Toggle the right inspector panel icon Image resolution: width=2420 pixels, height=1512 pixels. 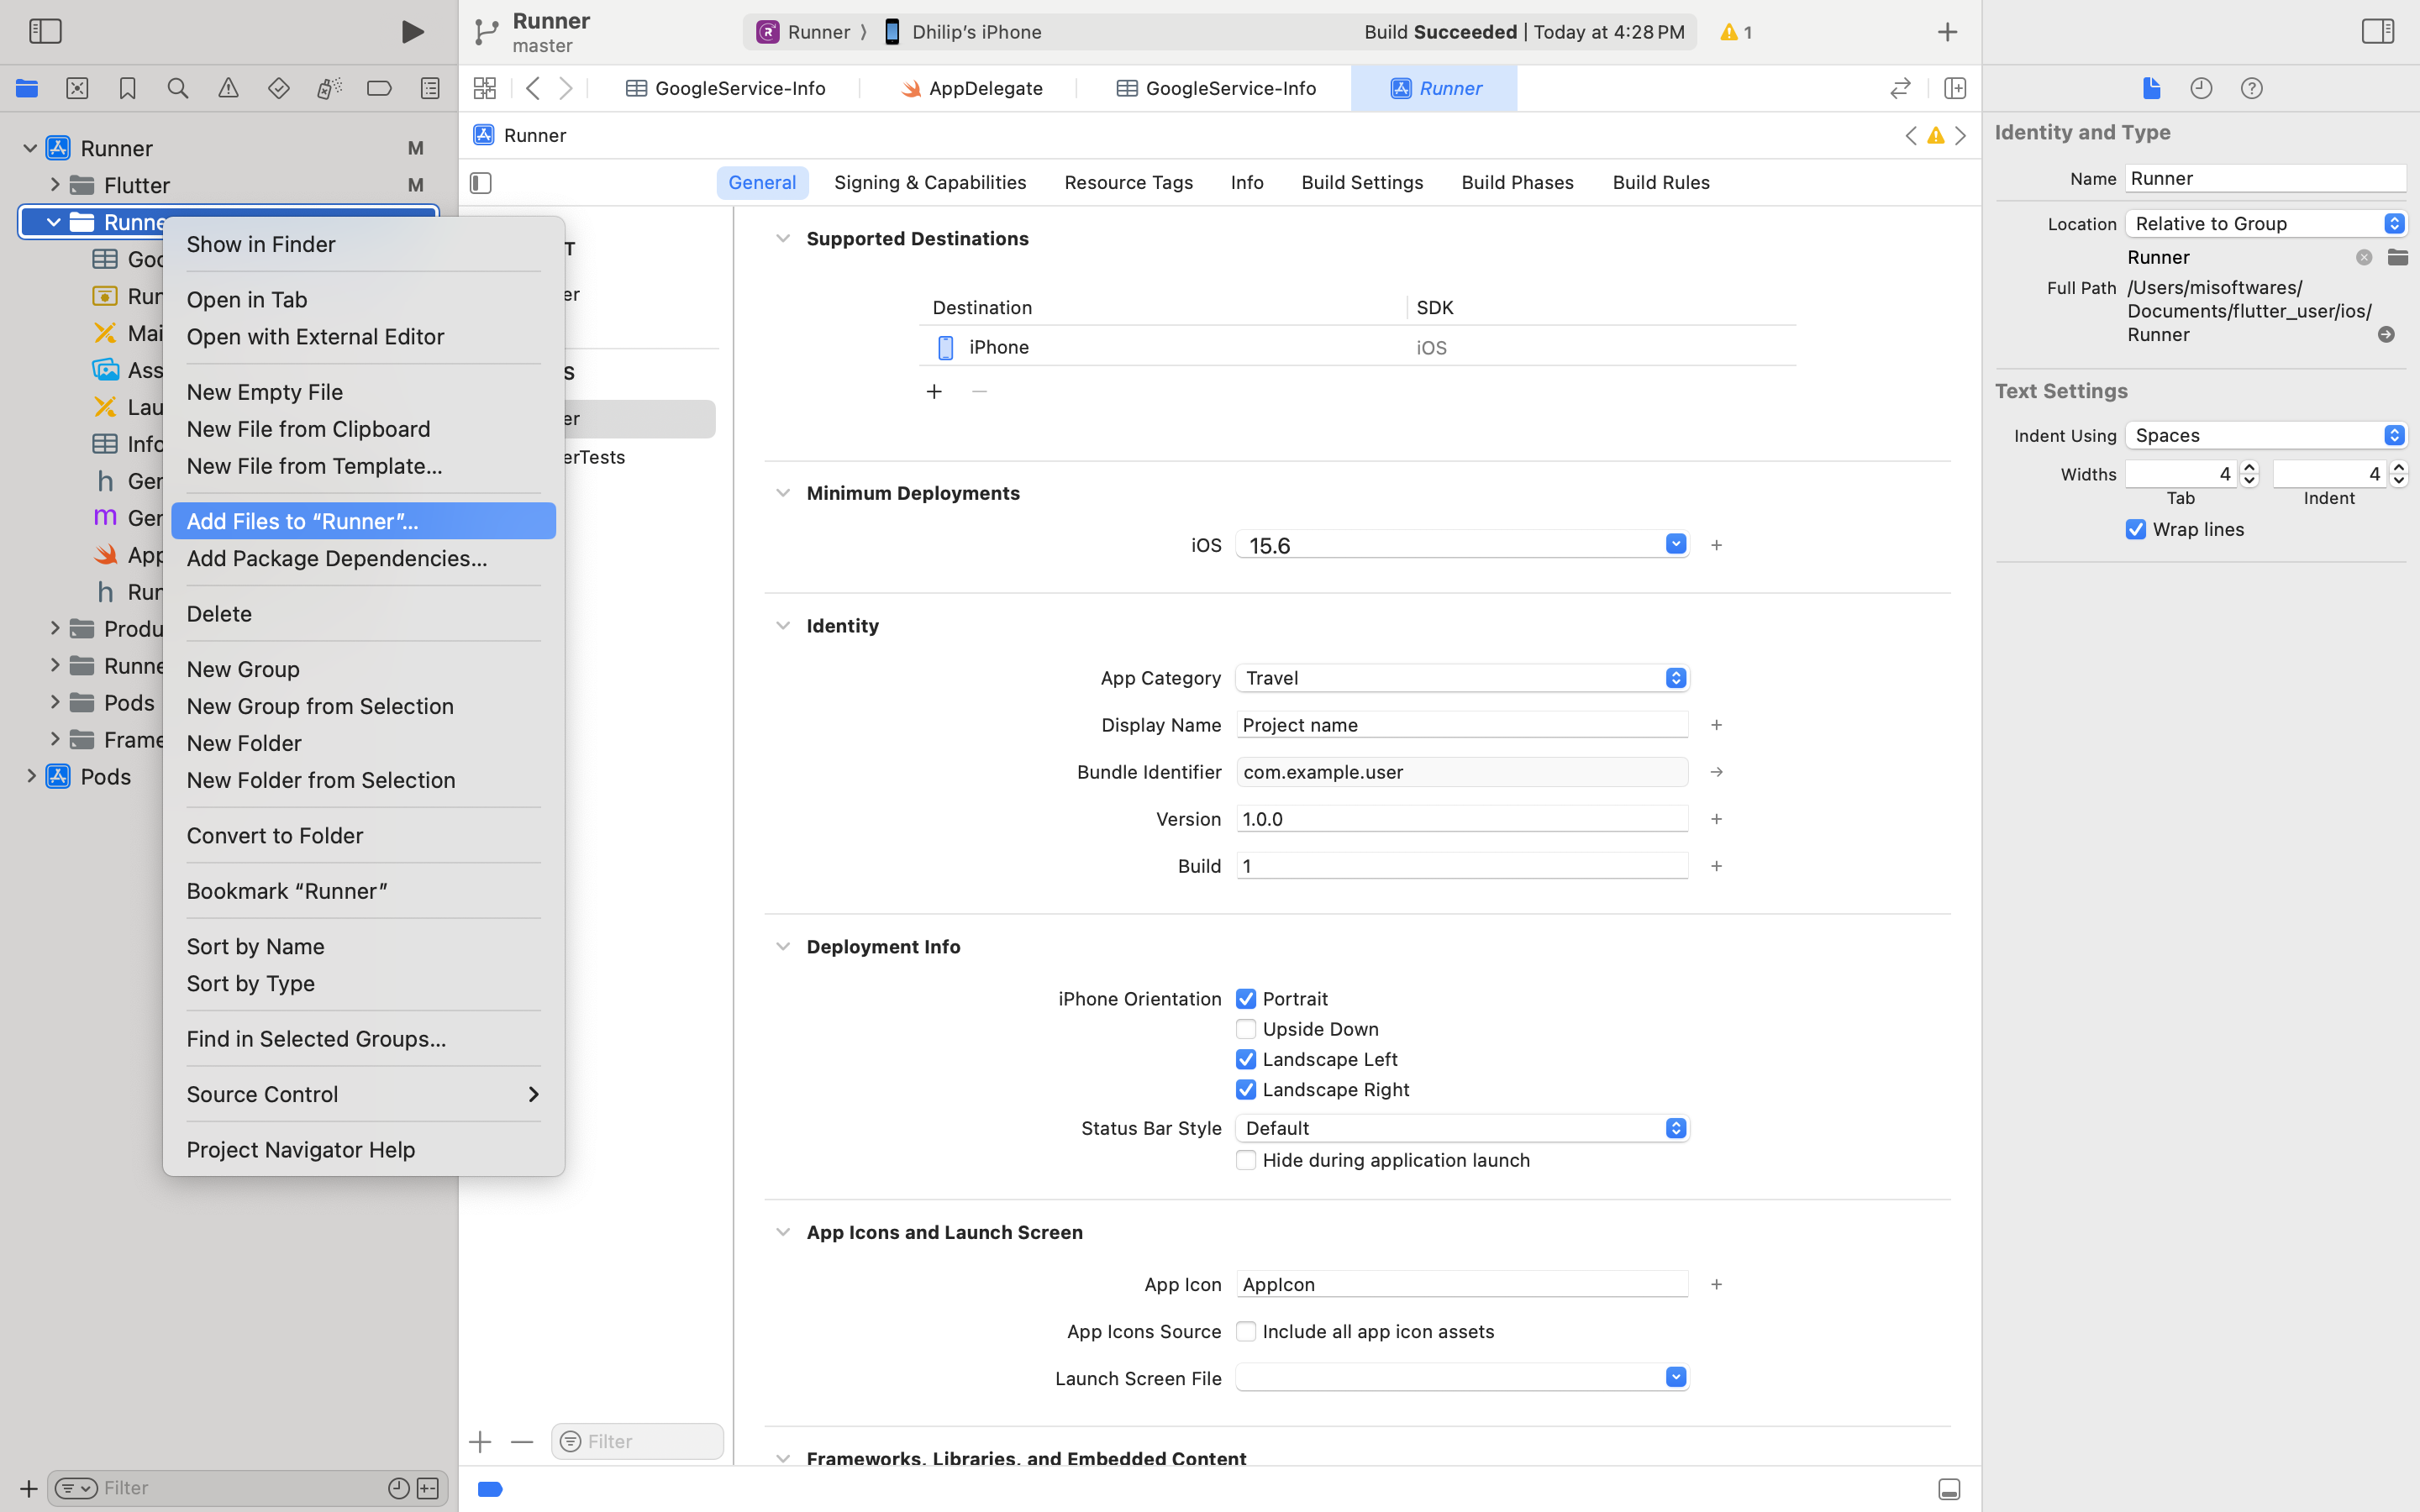[x=2377, y=32]
